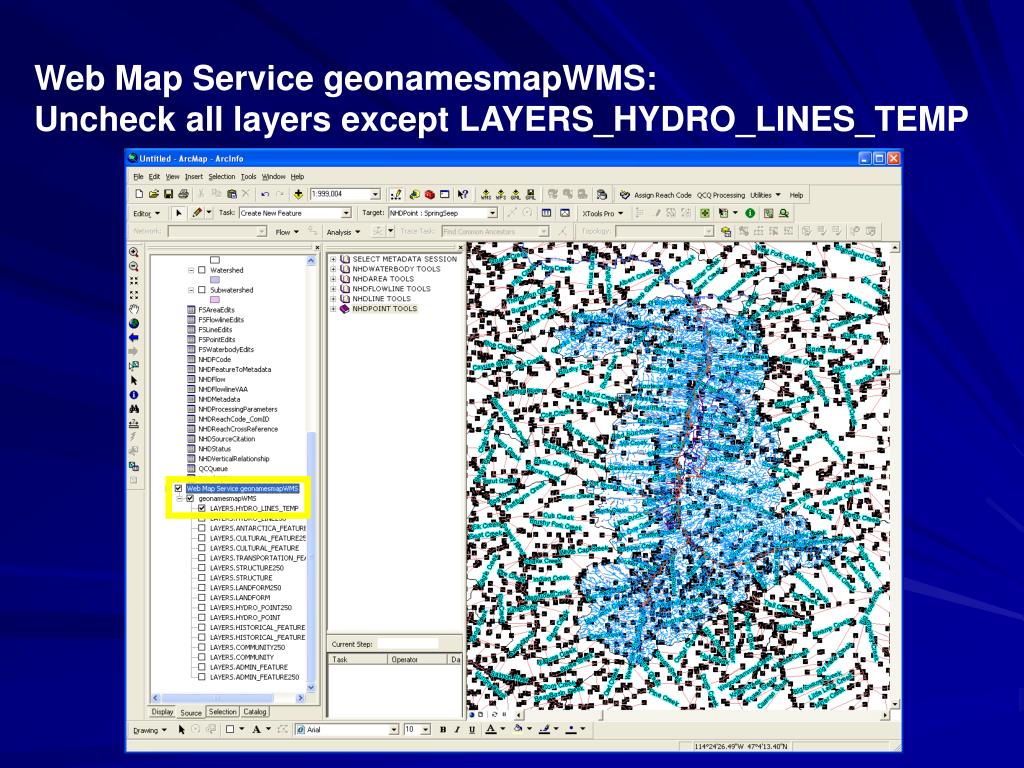Open the Drawing menu button

150,730
